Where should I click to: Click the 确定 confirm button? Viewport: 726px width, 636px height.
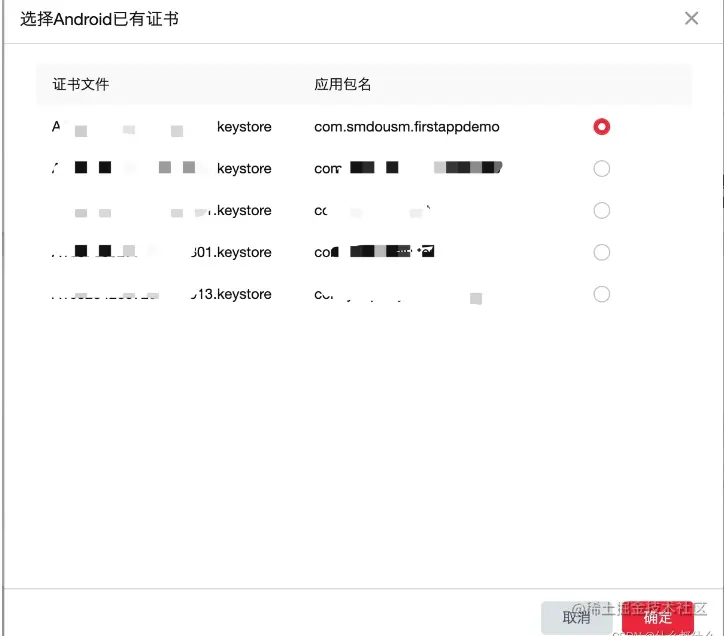coord(657,617)
